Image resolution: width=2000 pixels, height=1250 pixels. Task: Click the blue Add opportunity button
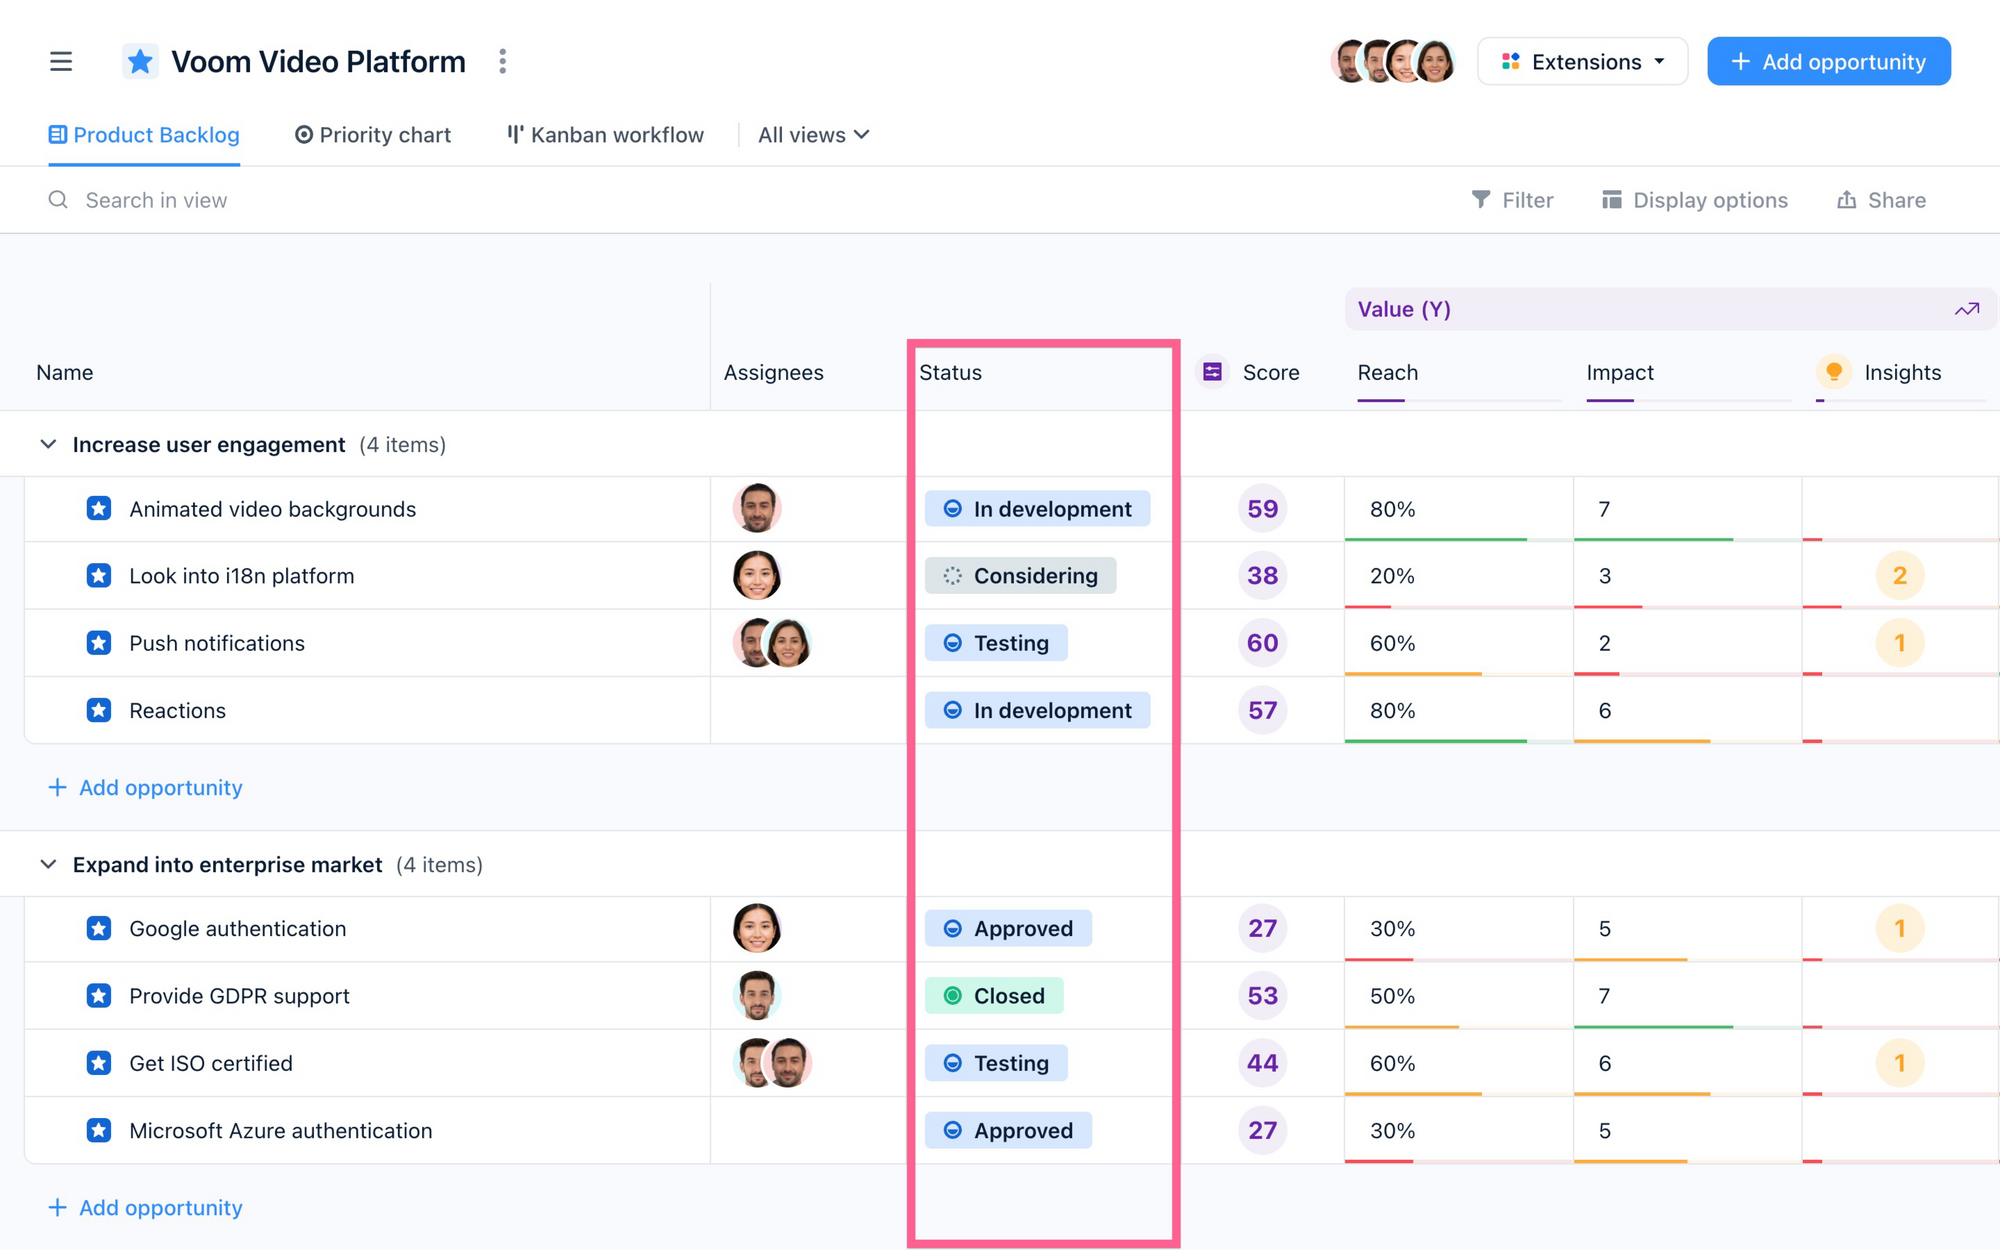point(1828,62)
